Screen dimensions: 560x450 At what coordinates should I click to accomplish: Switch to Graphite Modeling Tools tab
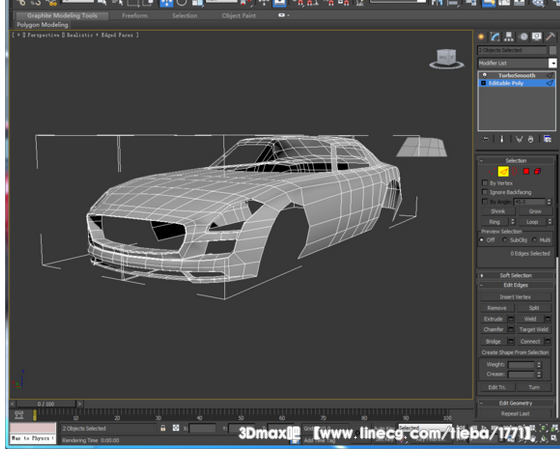click(62, 16)
